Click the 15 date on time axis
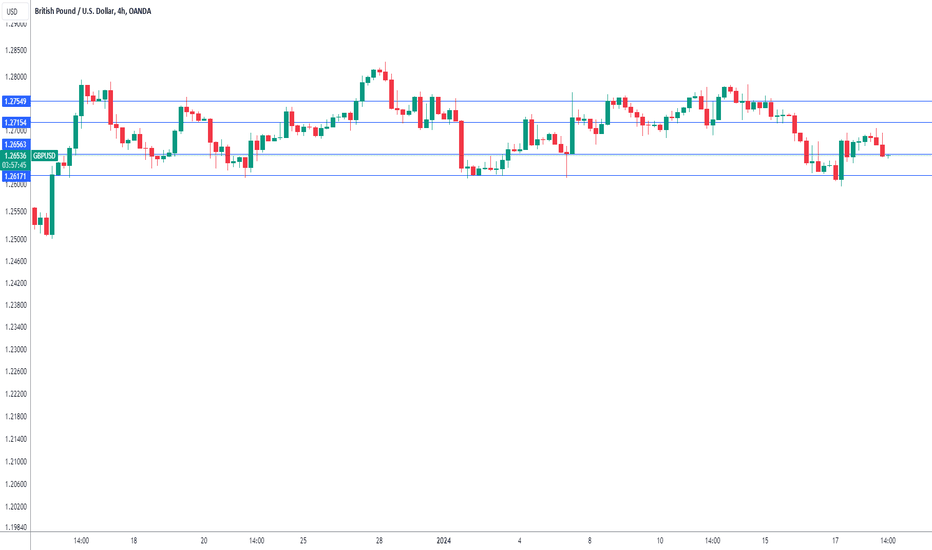 [x=765, y=540]
